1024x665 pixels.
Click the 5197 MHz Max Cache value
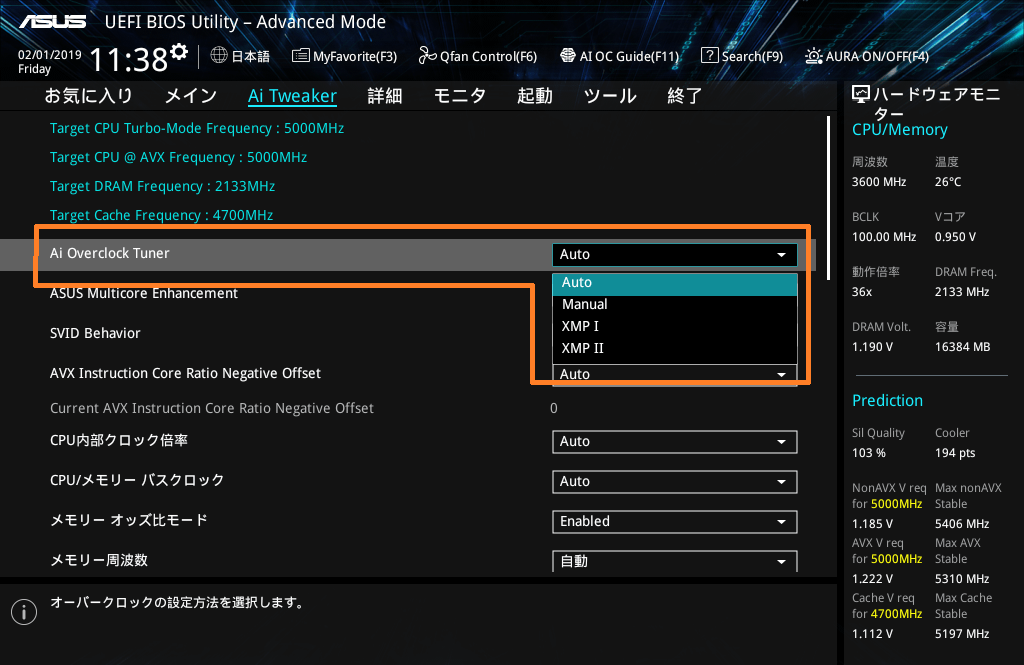(x=962, y=634)
